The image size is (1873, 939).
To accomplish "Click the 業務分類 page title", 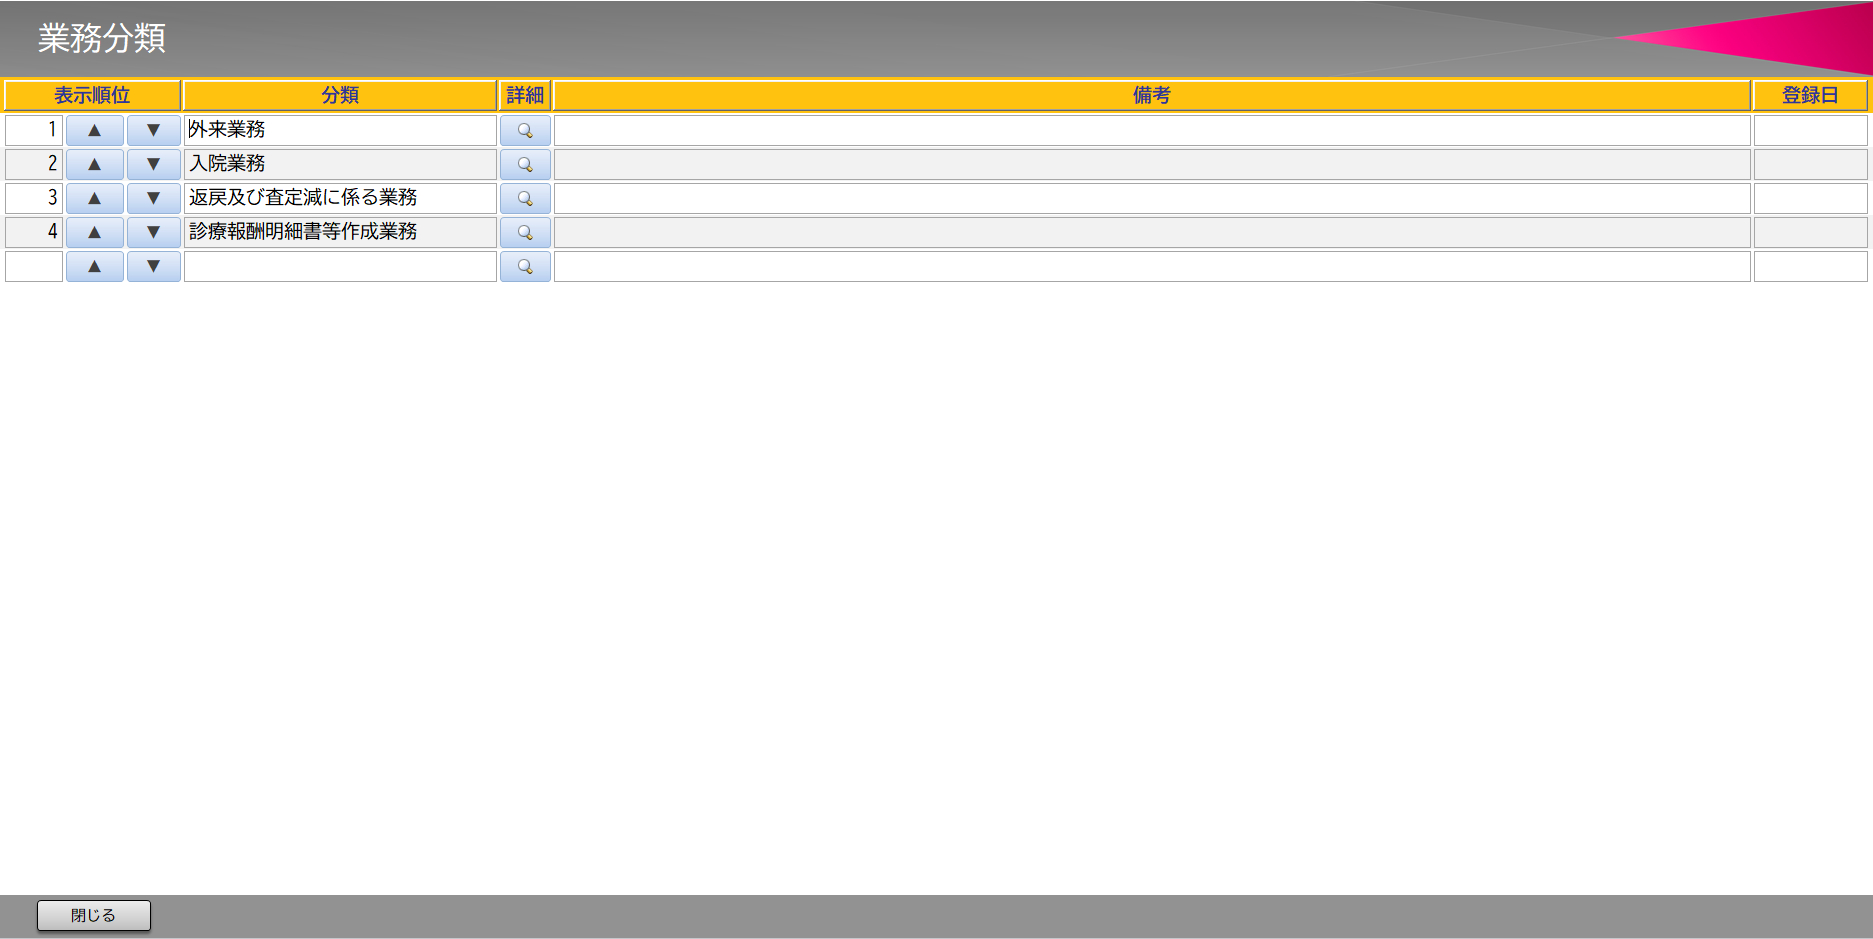I will [102, 38].
